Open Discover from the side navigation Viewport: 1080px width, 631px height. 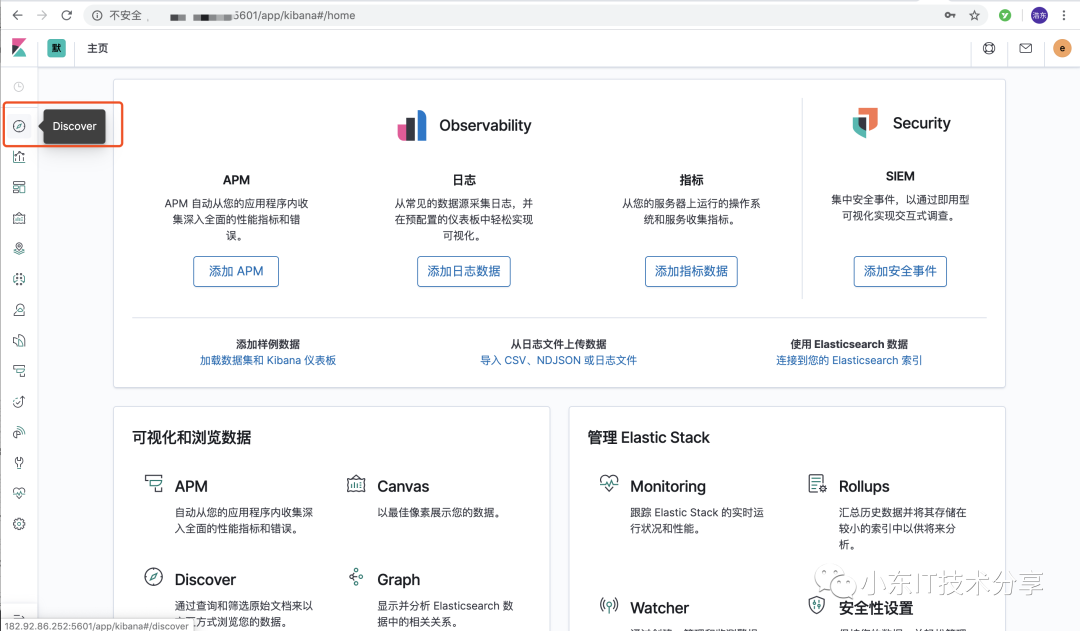19,126
